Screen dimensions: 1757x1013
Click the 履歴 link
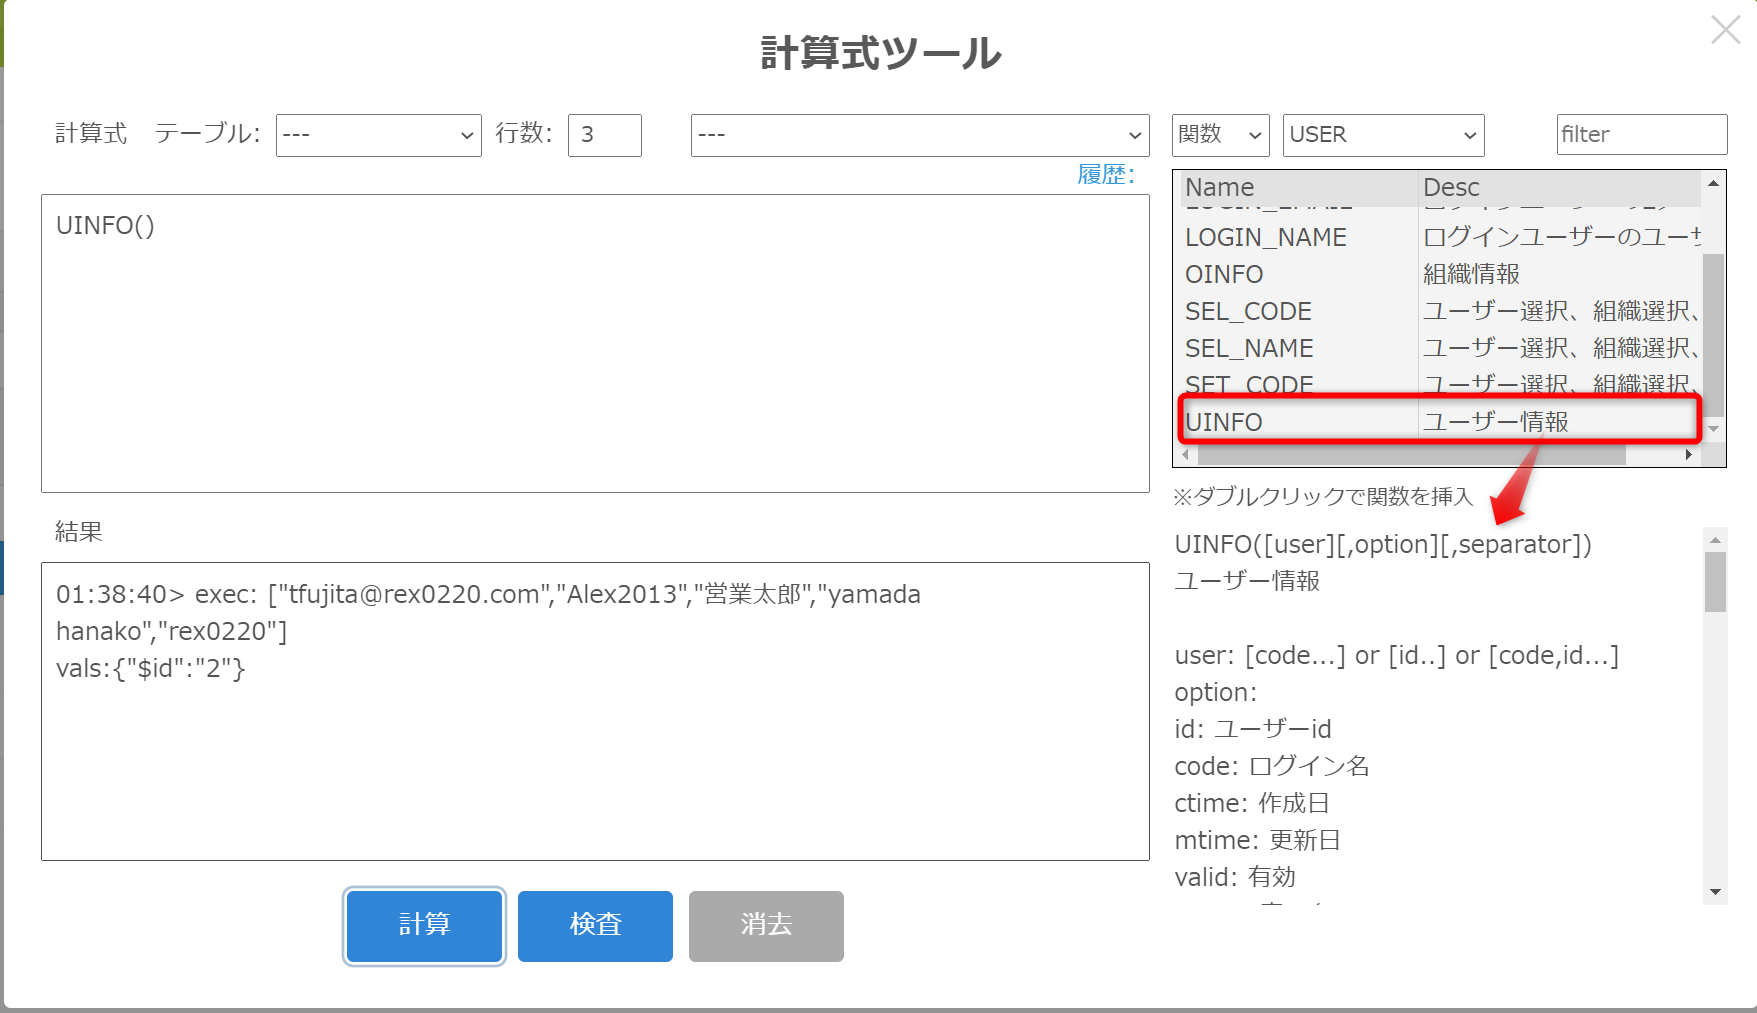(x=1106, y=174)
